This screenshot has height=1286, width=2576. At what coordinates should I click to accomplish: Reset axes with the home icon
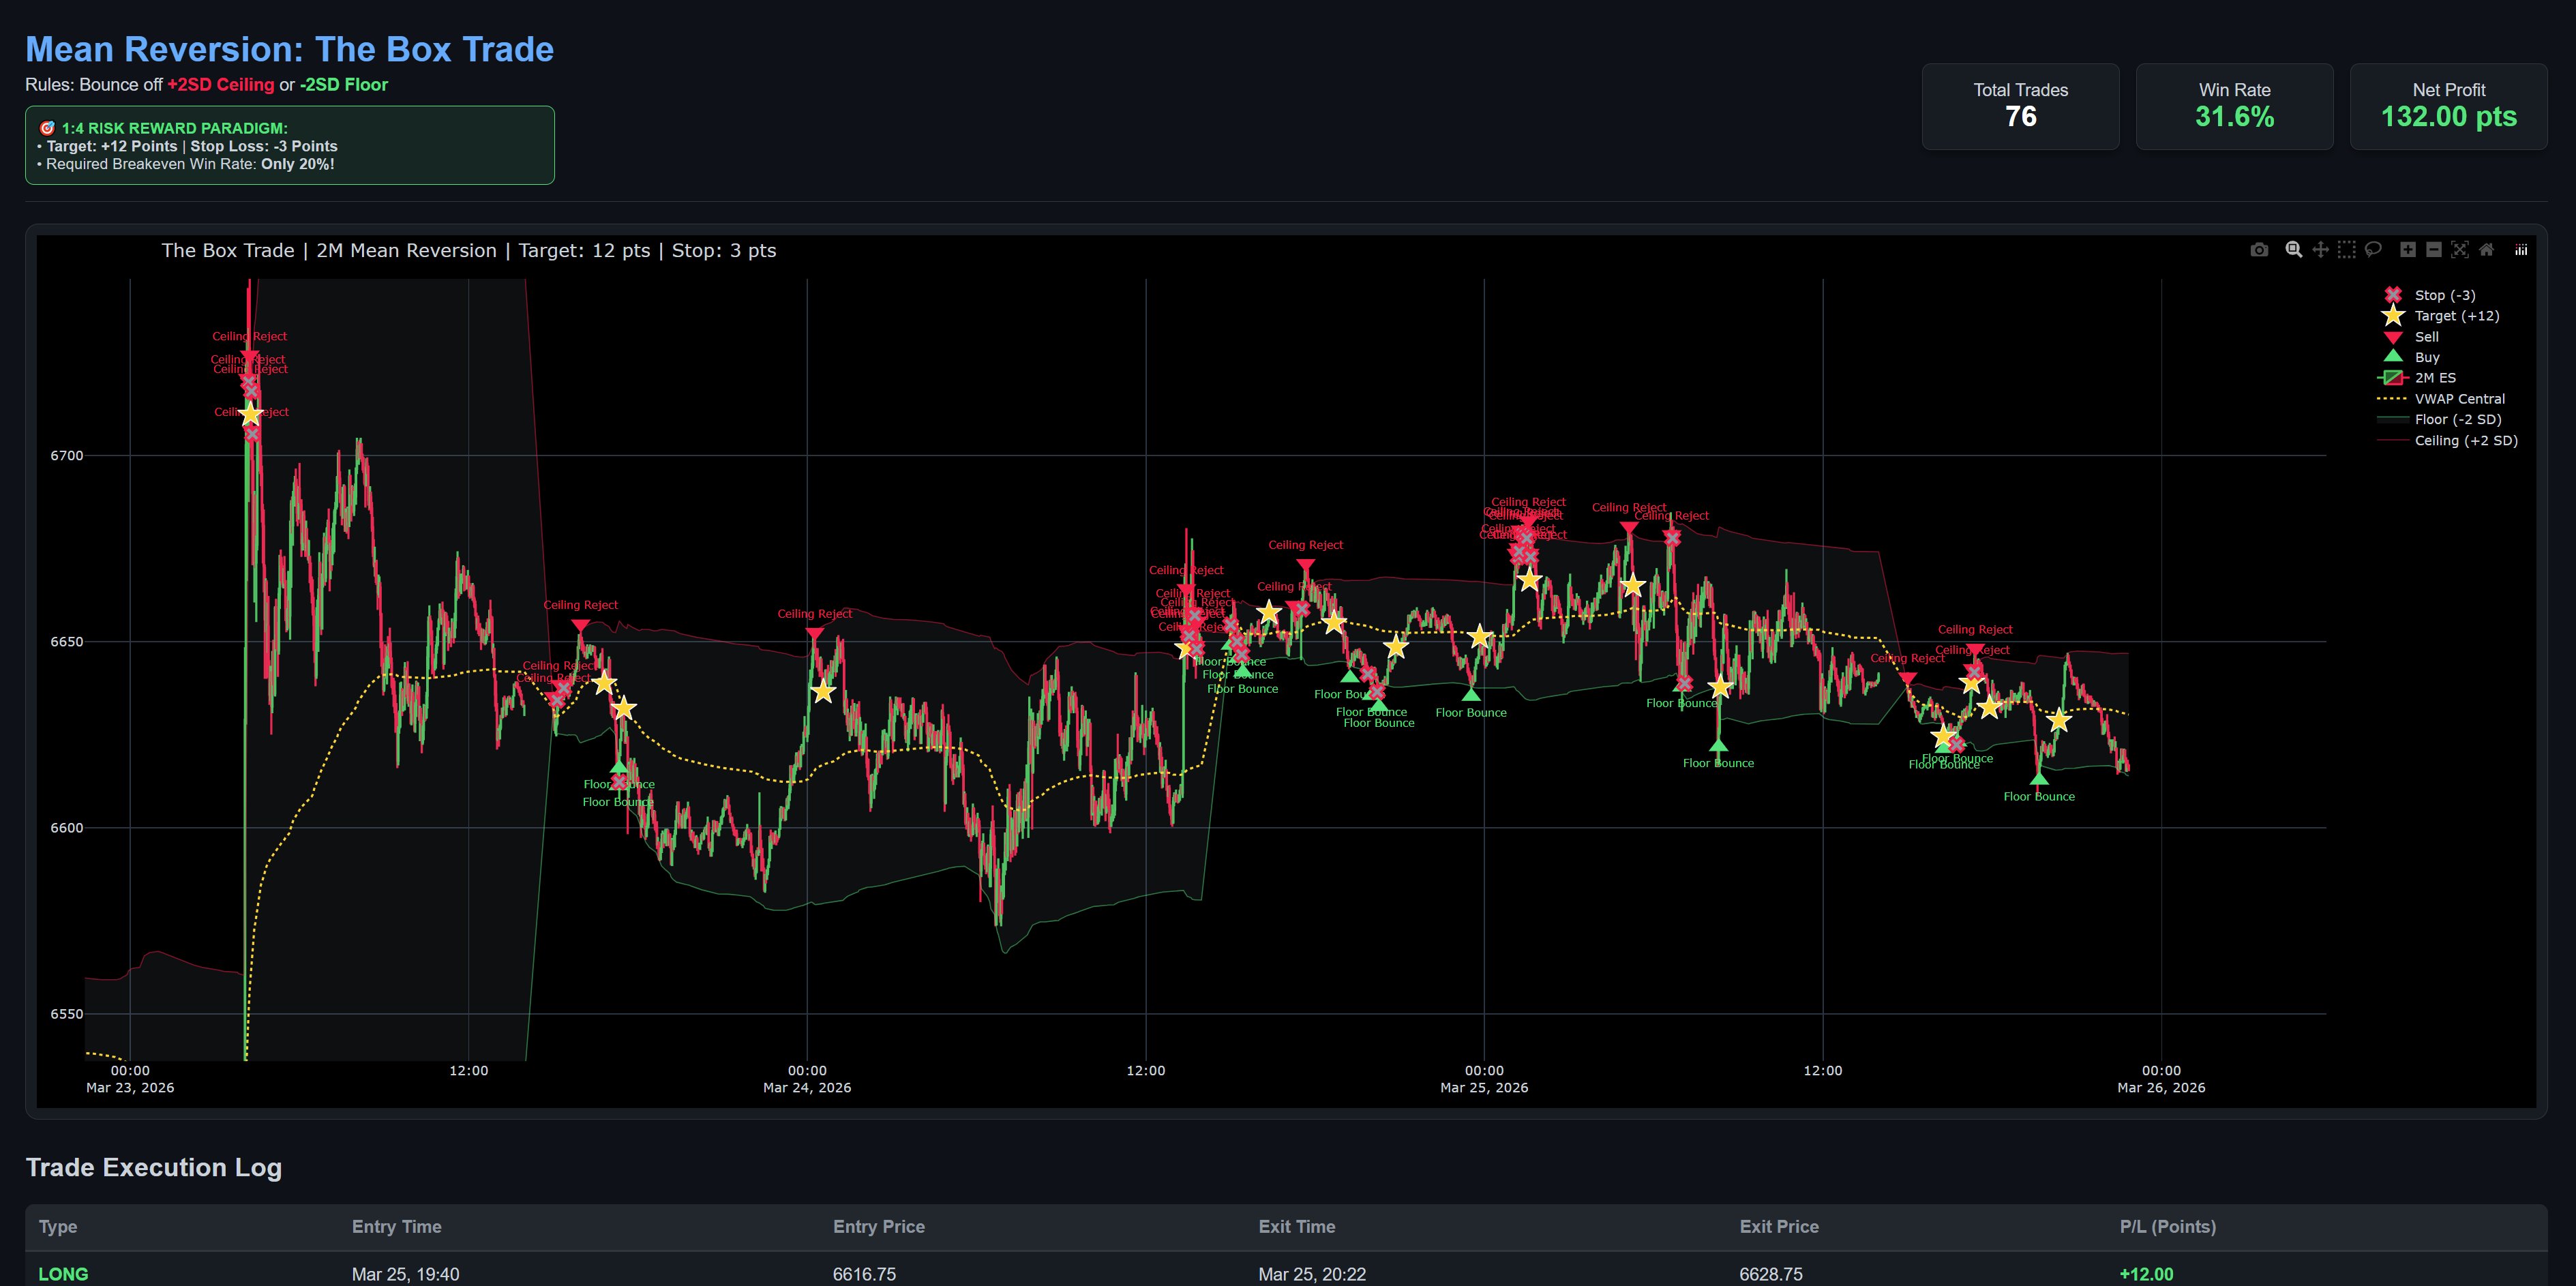pos(2486,250)
